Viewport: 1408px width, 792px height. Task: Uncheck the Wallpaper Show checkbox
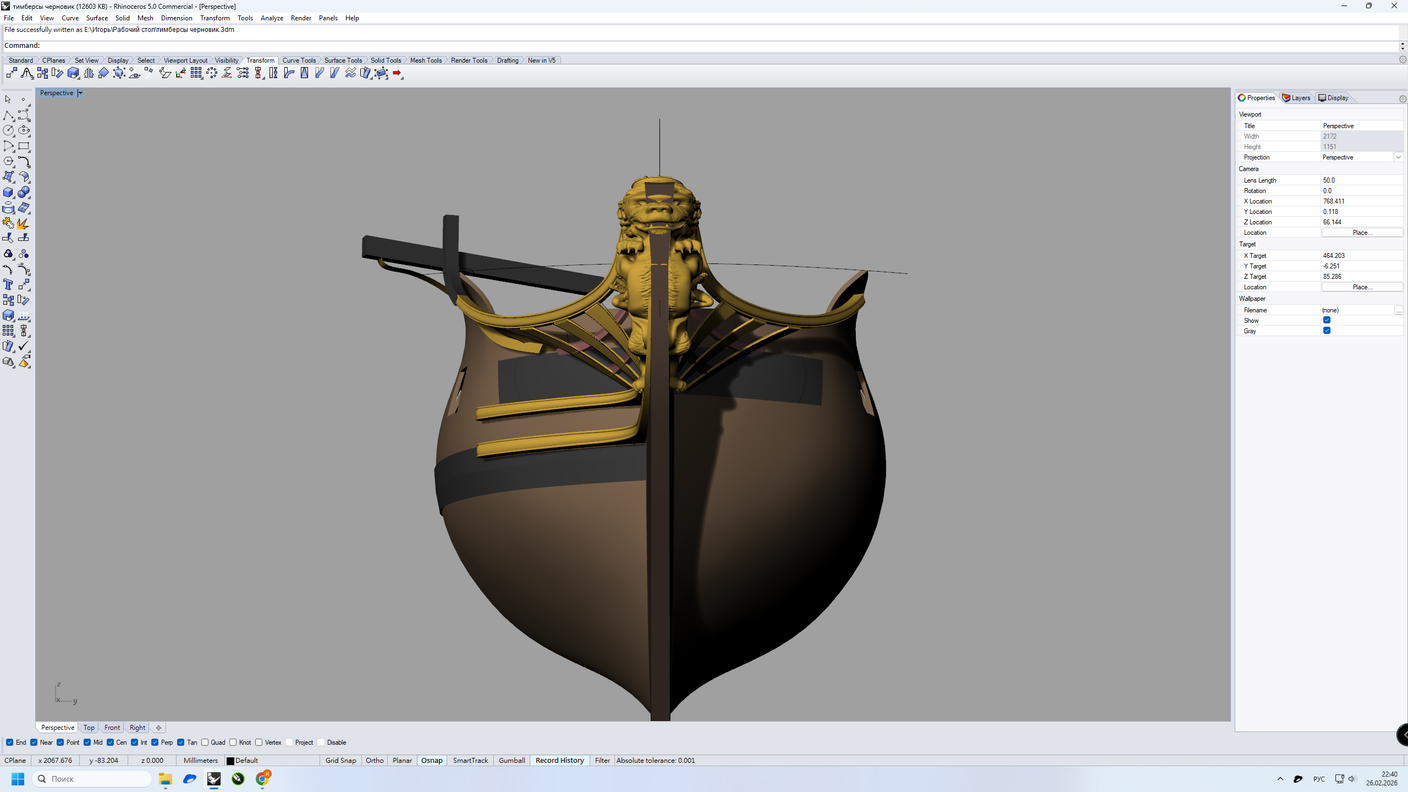click(1327, 320)
